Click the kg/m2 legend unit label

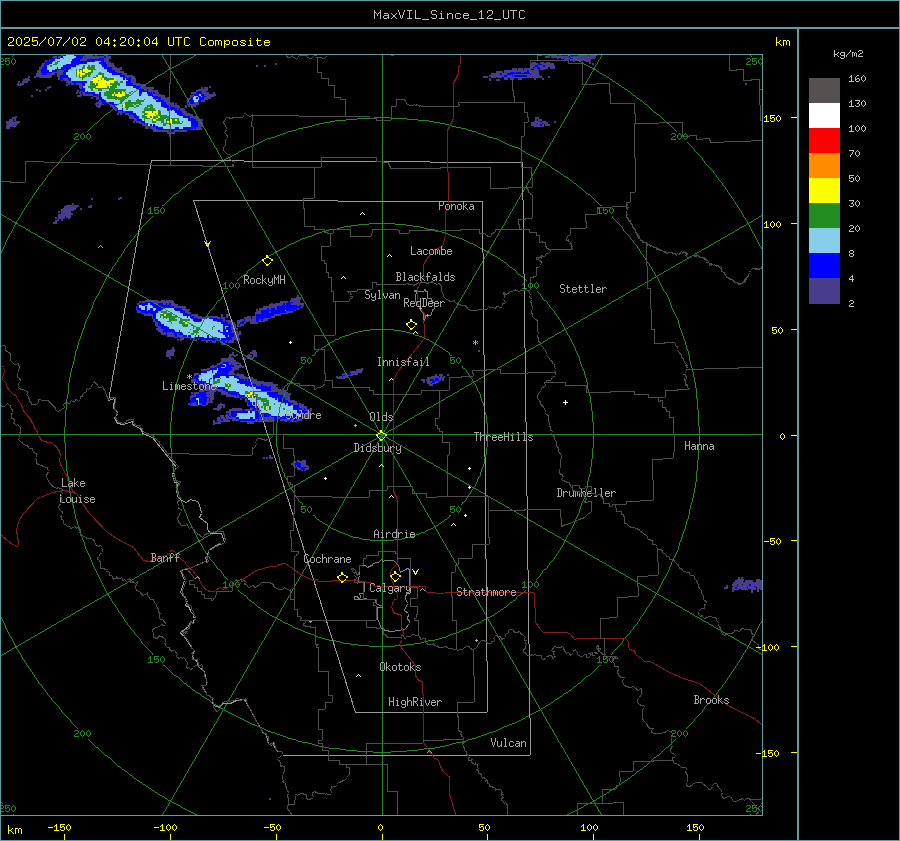tap(848, 53)
